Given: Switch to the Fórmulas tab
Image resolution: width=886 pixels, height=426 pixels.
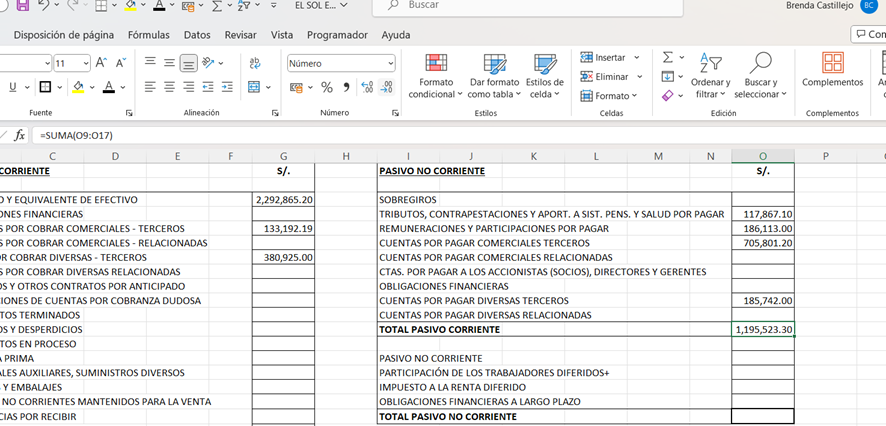Looking at the screenshot, I should 149,34.
